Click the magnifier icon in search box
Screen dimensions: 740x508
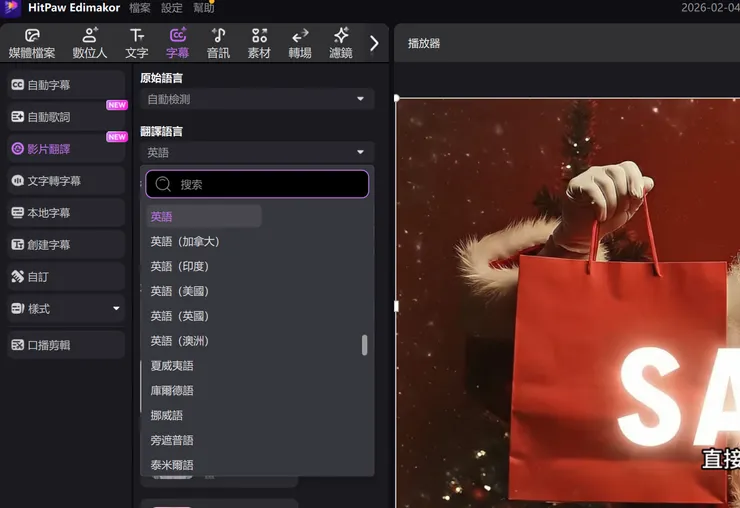pos(163,184)
